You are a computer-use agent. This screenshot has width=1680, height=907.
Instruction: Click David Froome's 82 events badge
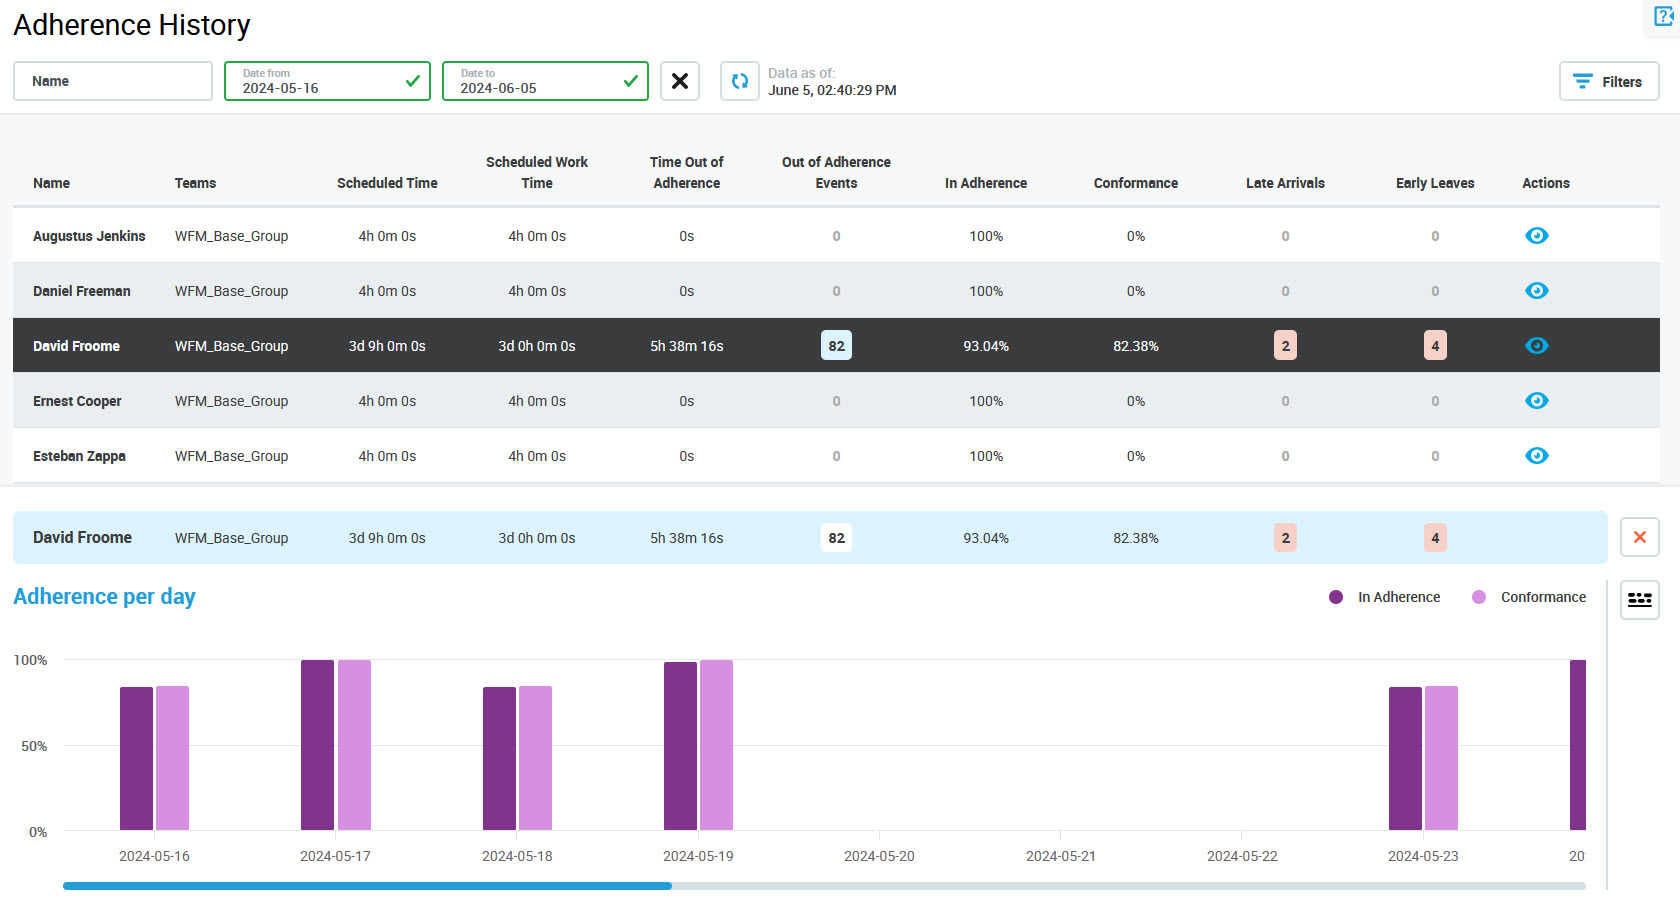click(x=836, y=346)
